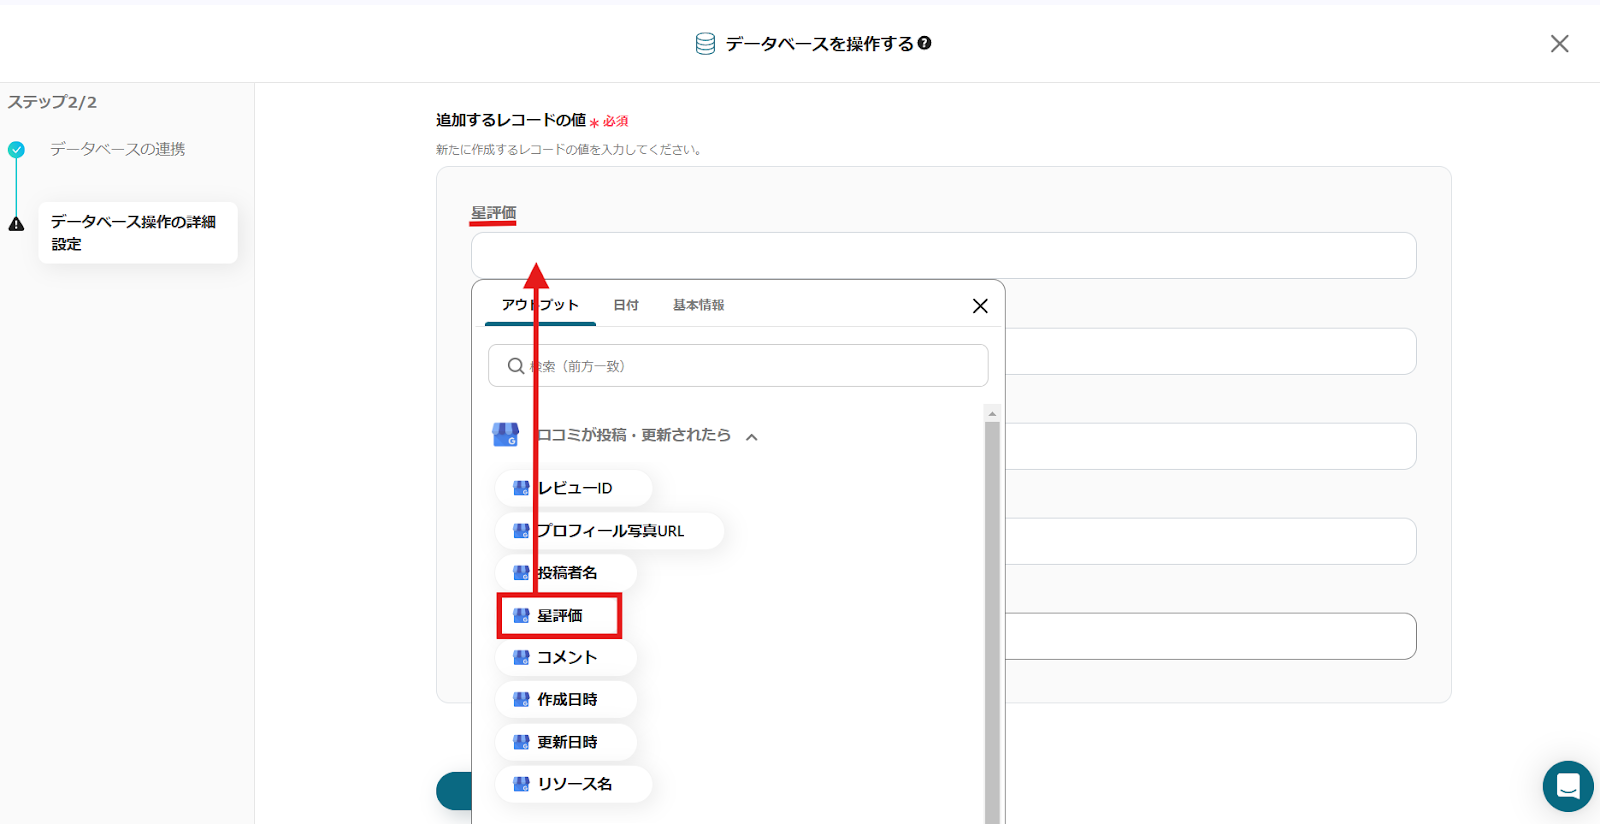Close the output picker popup
Screen dimensions: 1600x824
pyautogui.click(x=980, y=306)
